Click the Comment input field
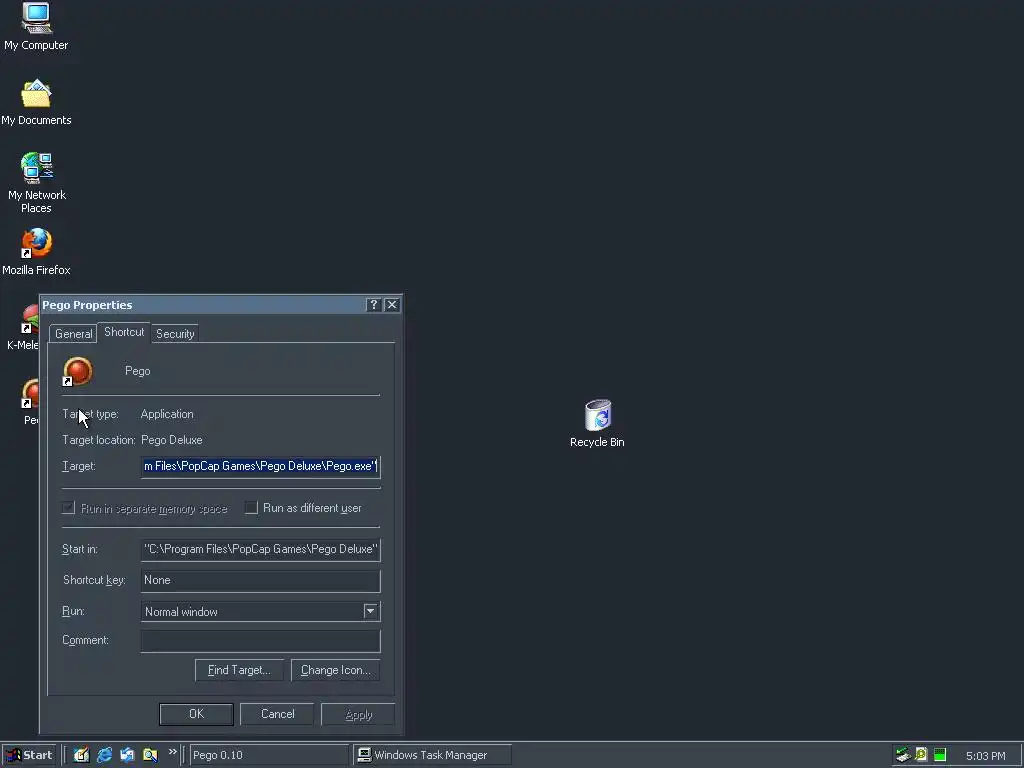 point(261,641)
